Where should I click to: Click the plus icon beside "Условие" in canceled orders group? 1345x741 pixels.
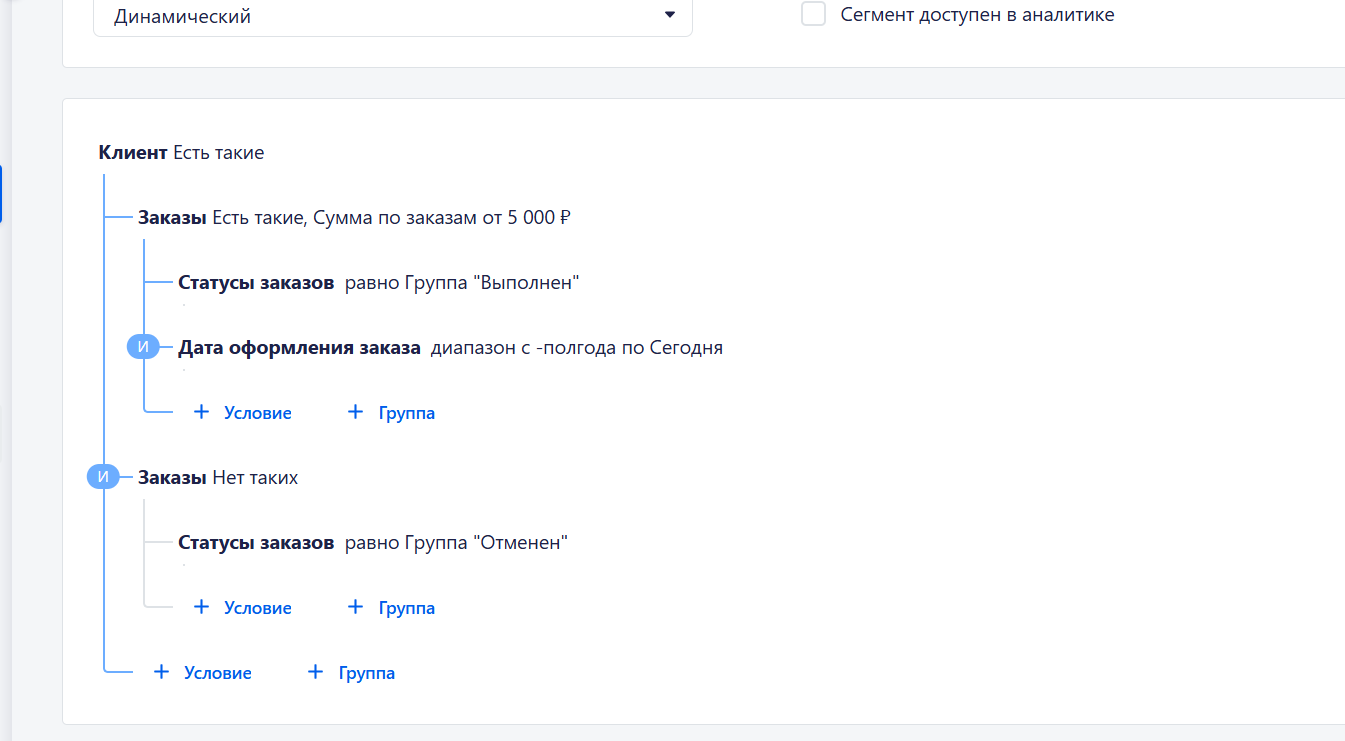click(202, 606)
